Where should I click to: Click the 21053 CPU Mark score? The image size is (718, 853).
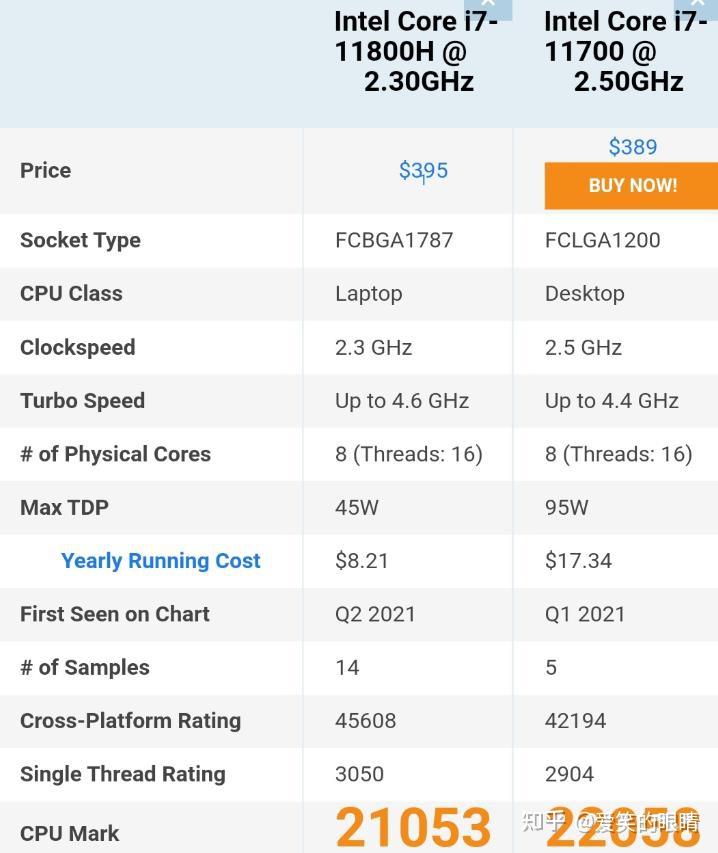pos(412,828)
